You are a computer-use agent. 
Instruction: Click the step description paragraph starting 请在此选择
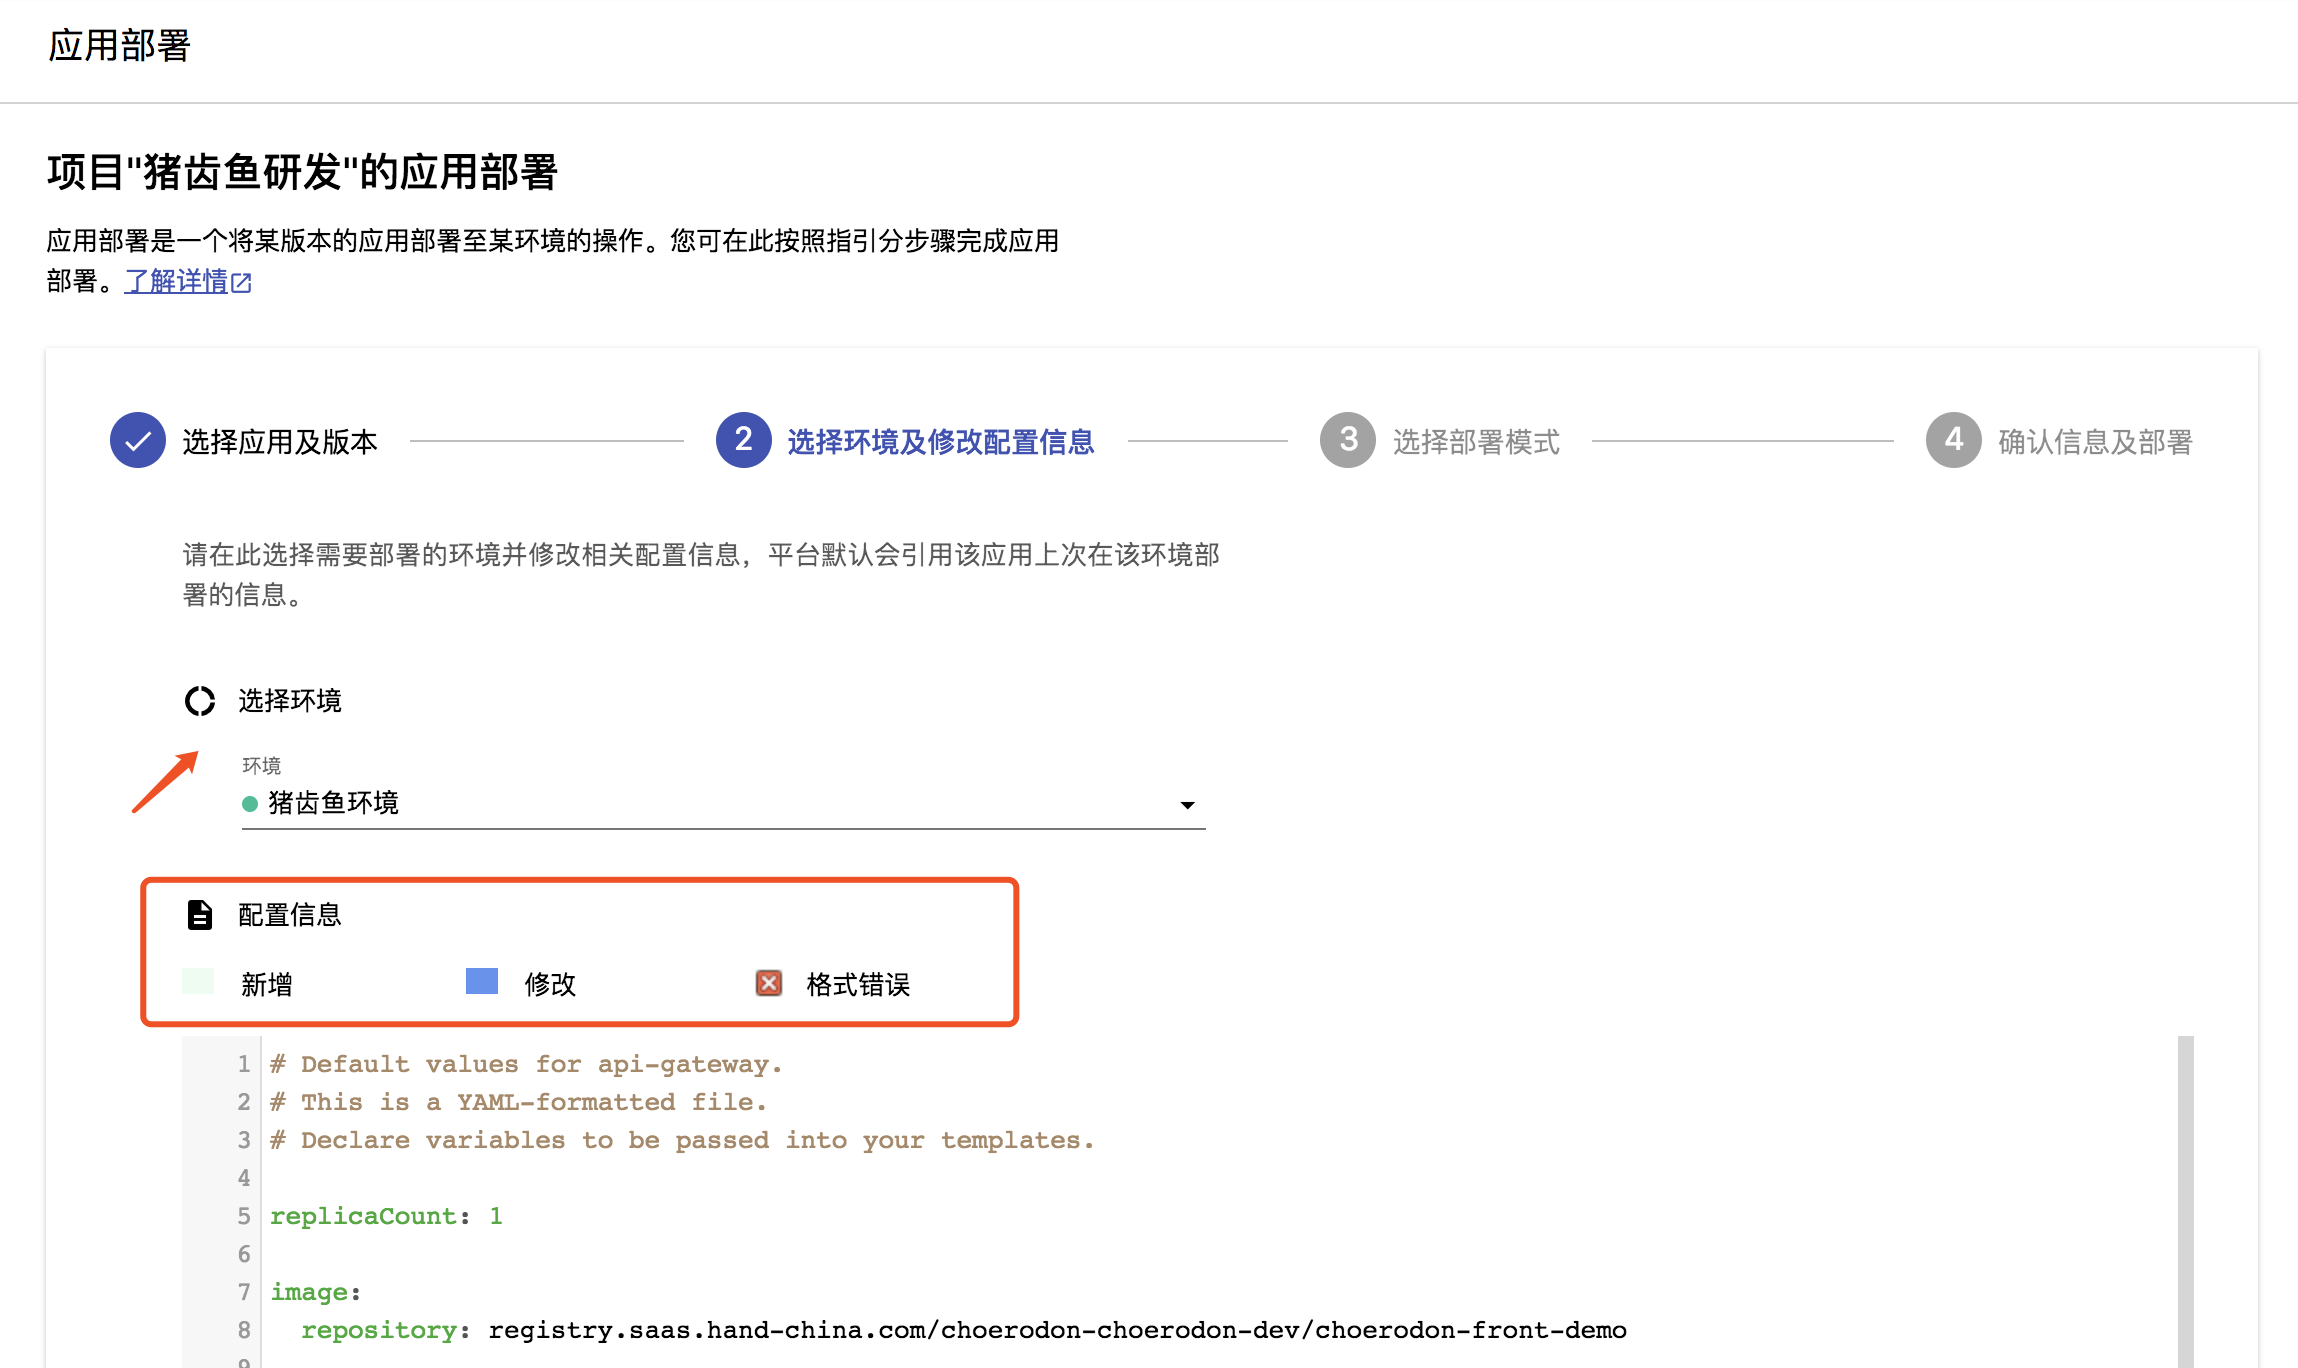point(701,574)
